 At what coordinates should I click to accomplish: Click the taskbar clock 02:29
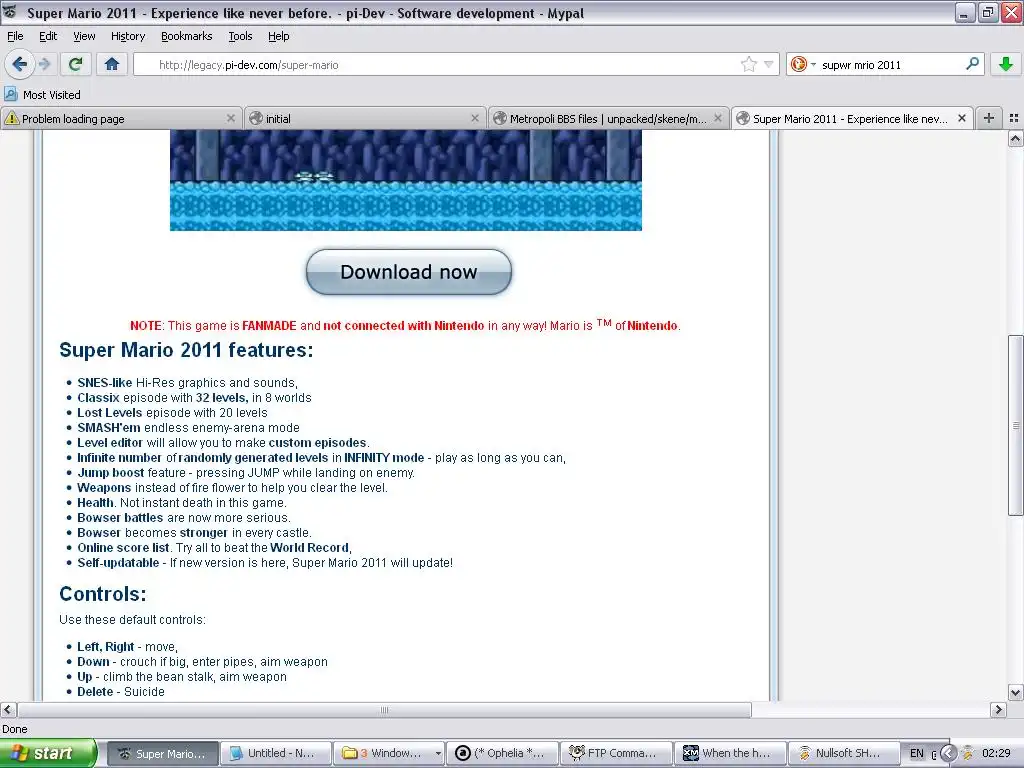pos(996,753)
